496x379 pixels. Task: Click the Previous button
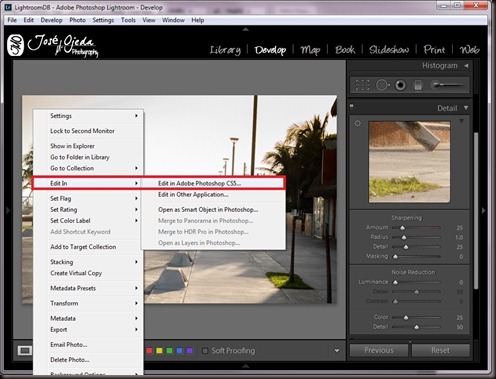379,350
